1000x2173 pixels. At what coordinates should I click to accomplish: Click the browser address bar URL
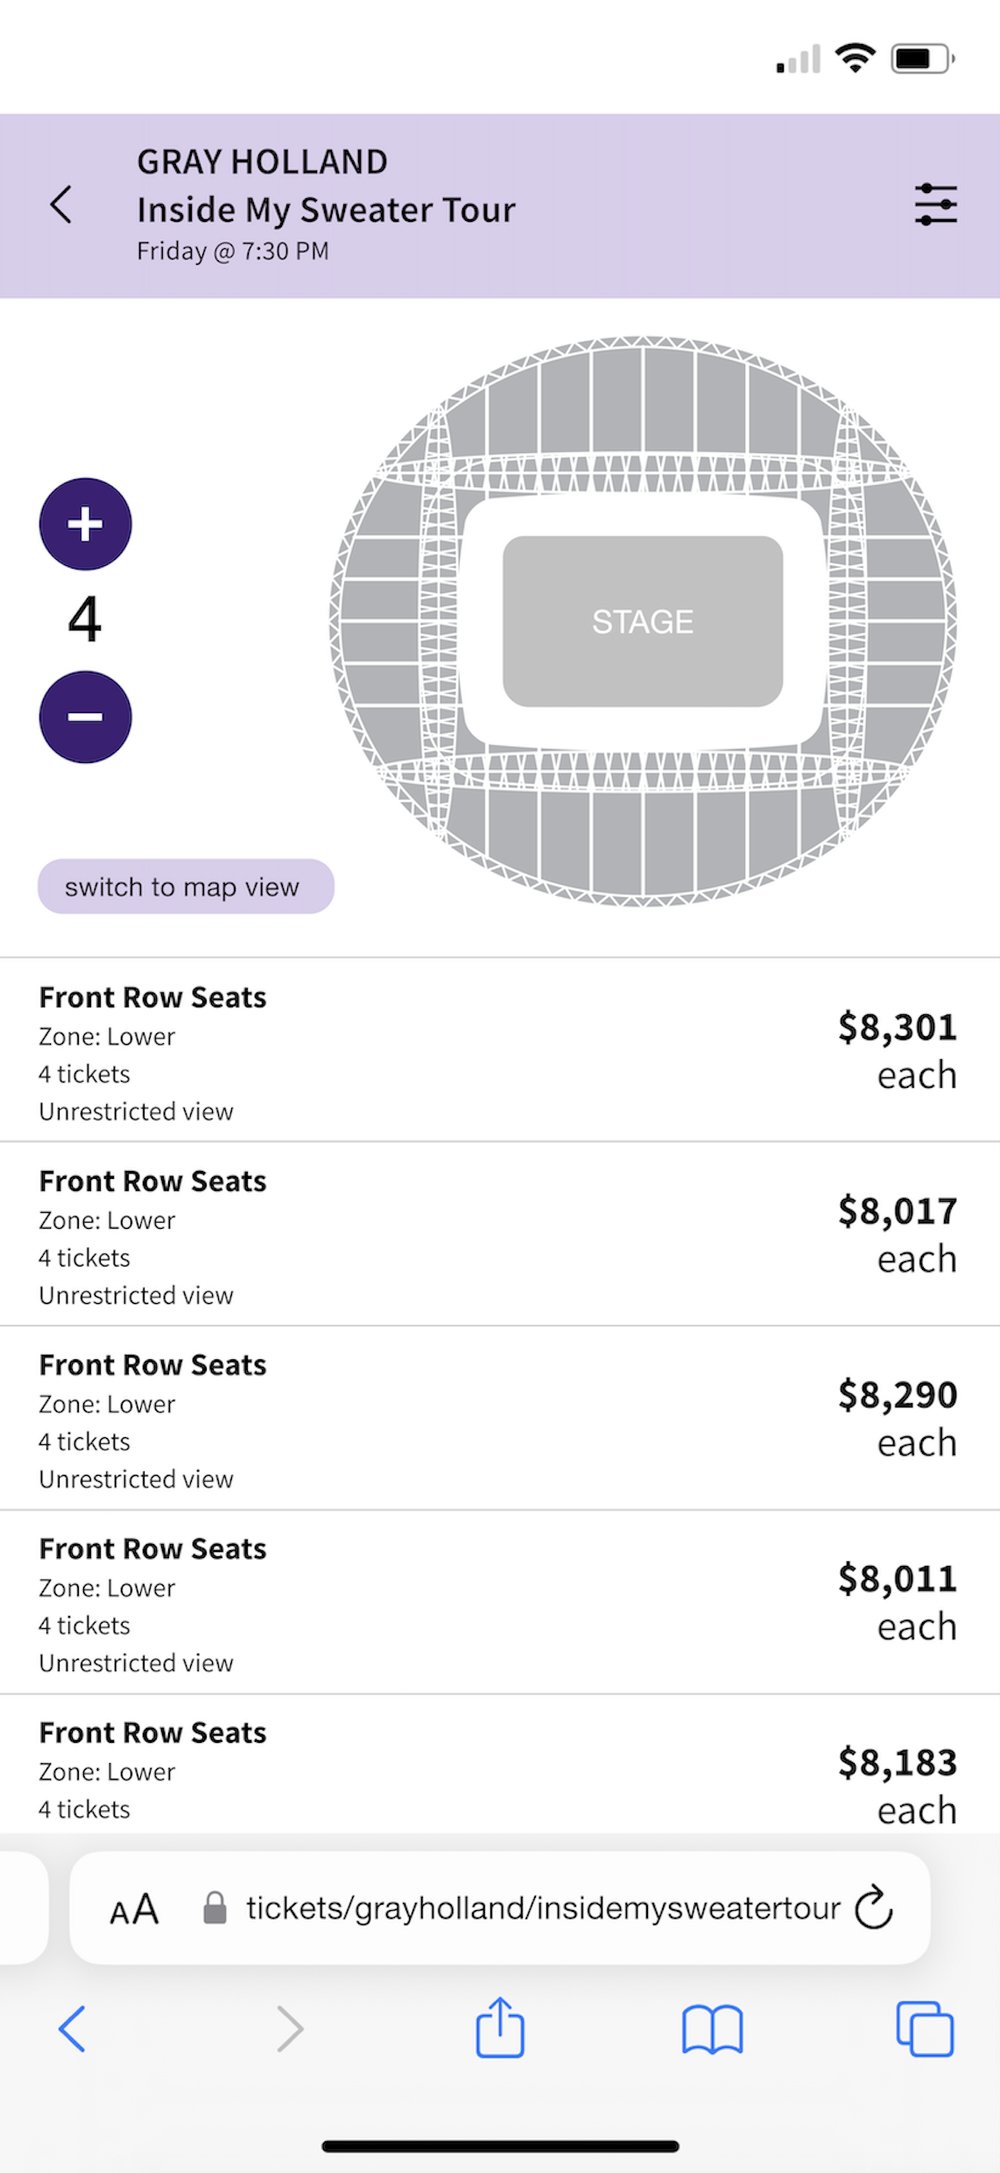pos(543,1908)
